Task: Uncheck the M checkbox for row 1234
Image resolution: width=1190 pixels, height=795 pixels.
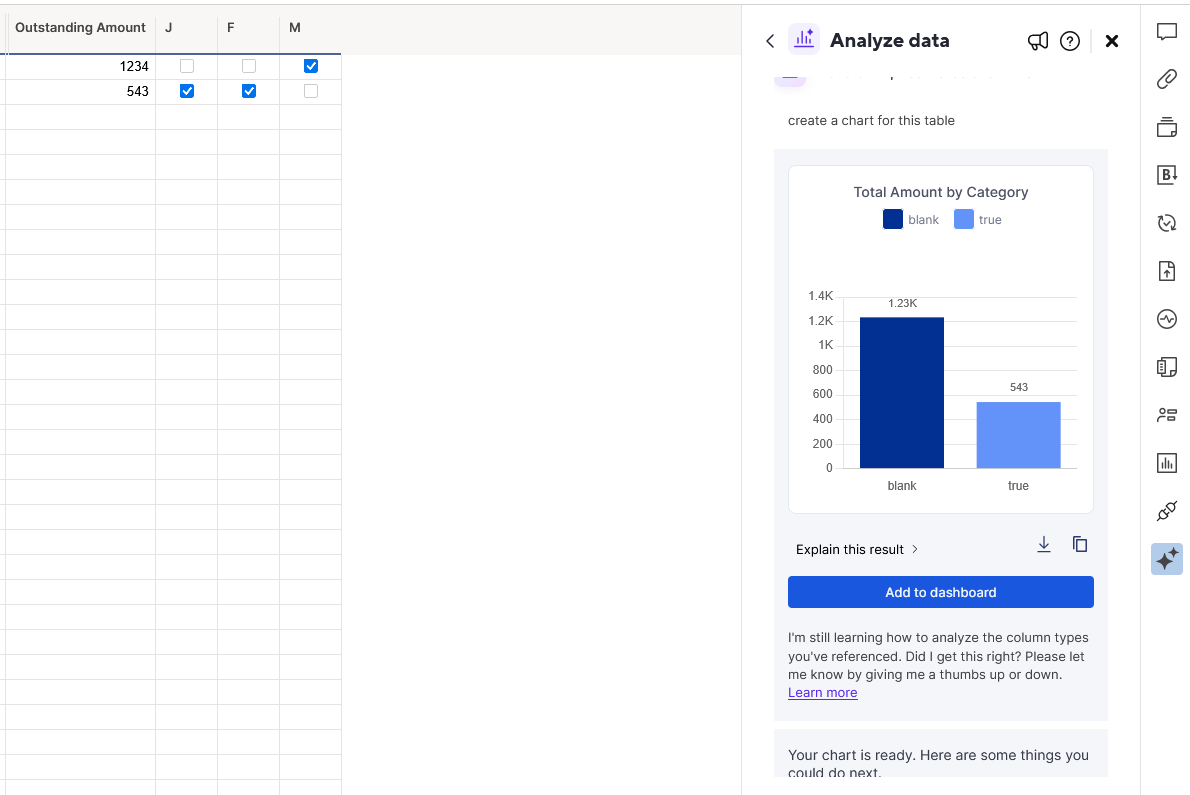Action: [x=310, y=66]
